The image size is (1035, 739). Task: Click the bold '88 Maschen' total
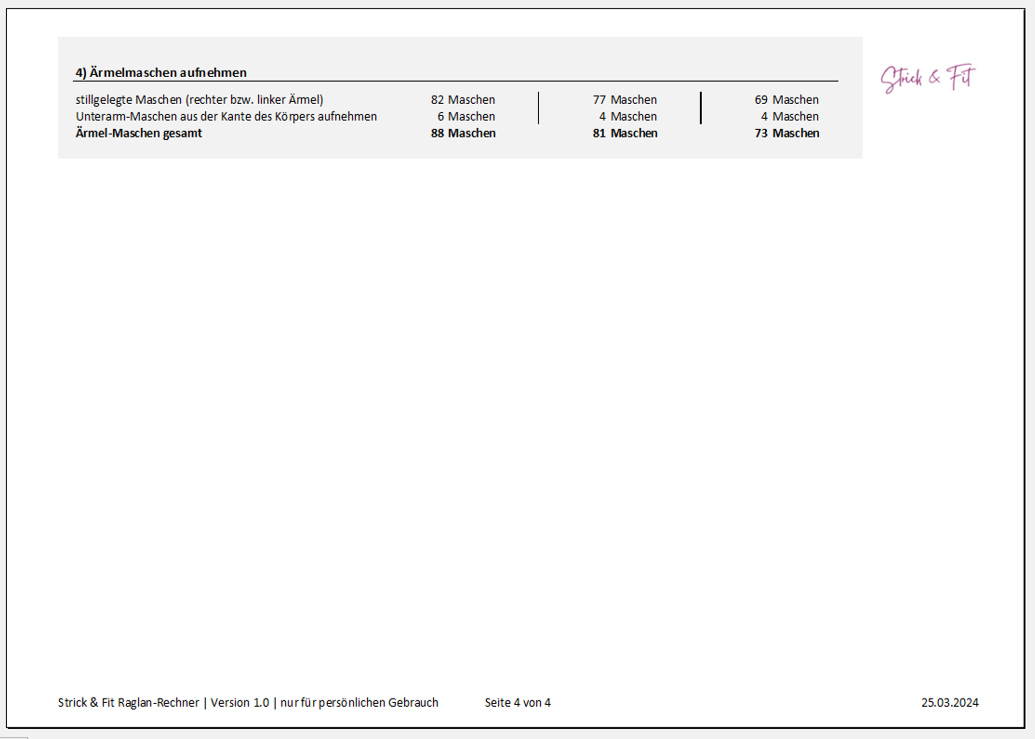pos(462,133)
